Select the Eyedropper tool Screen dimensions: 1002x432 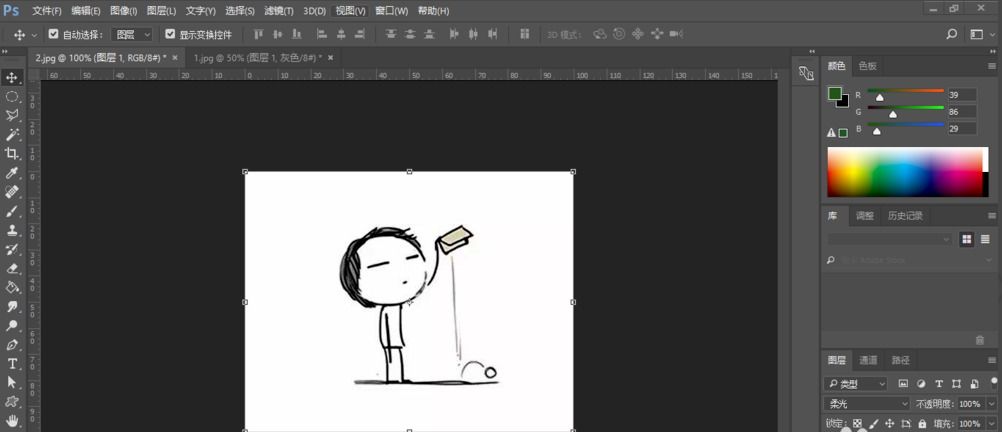tap(12, 173)
